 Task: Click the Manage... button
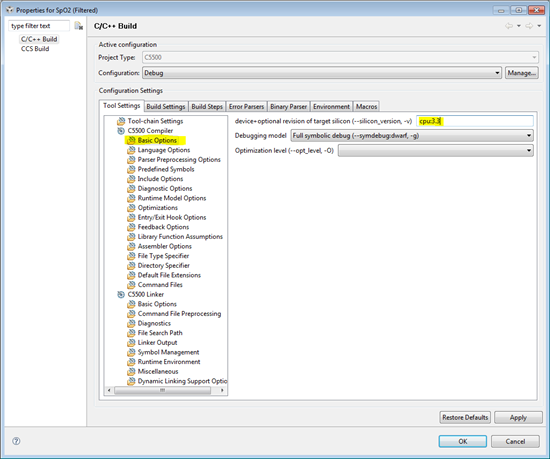(x=522, y=73)
